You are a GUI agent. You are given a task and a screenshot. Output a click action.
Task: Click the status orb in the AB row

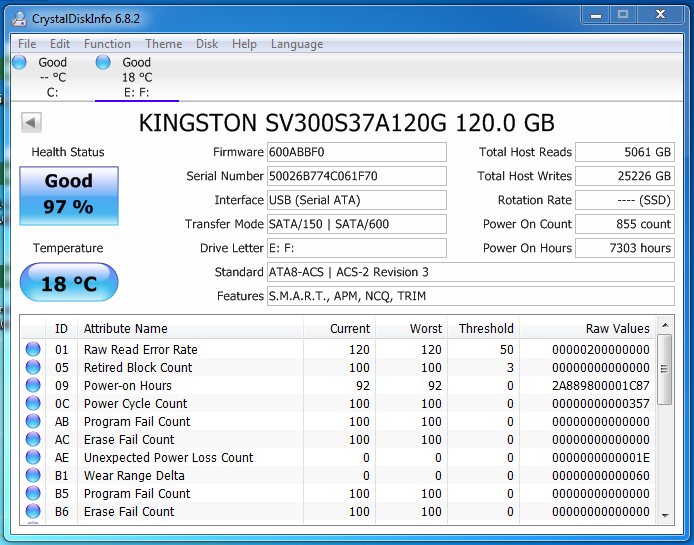(x=33, y=421)
